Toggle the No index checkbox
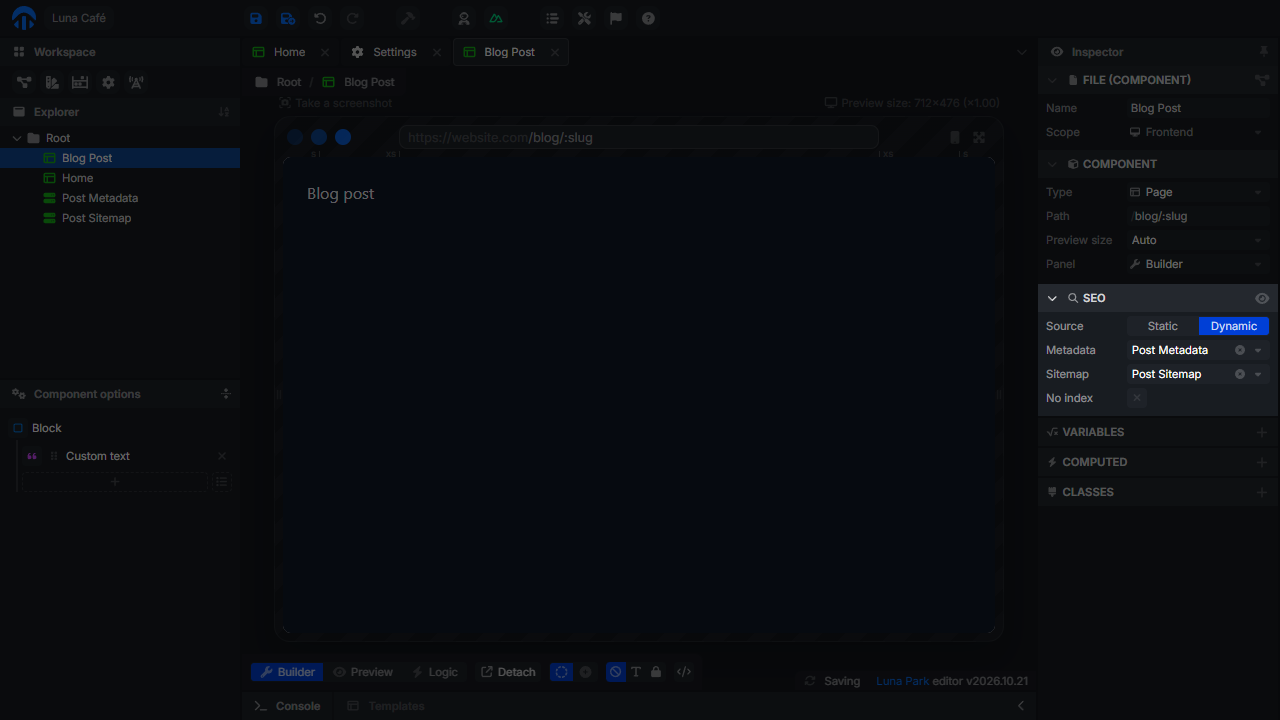This screenshot has width=1280, height=720. [x=1137, y=398]
